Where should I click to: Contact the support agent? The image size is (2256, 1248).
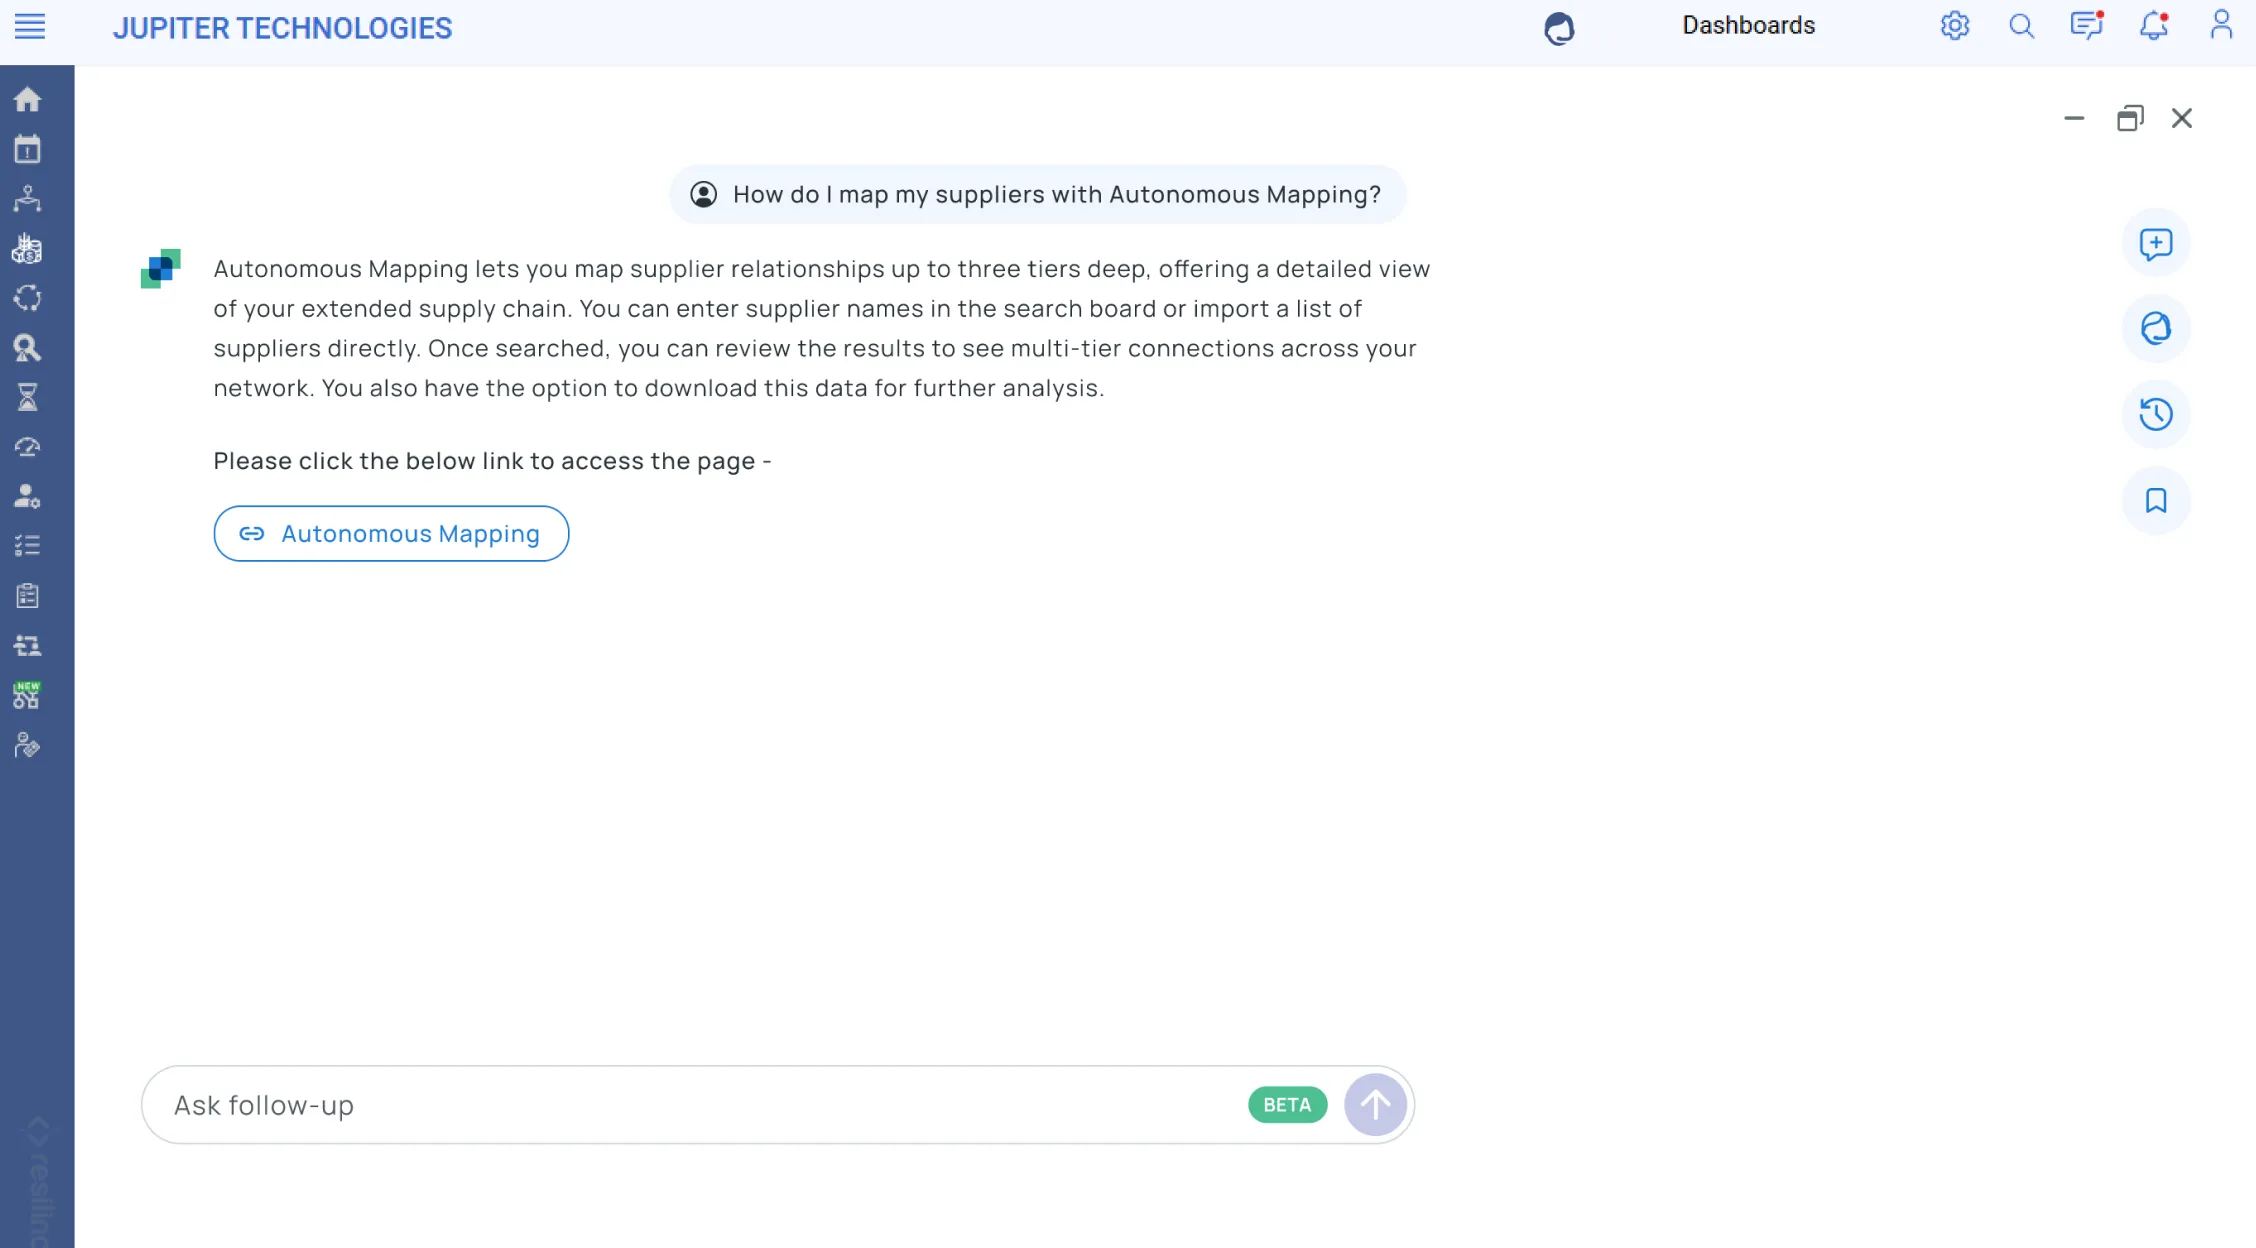2155,329
